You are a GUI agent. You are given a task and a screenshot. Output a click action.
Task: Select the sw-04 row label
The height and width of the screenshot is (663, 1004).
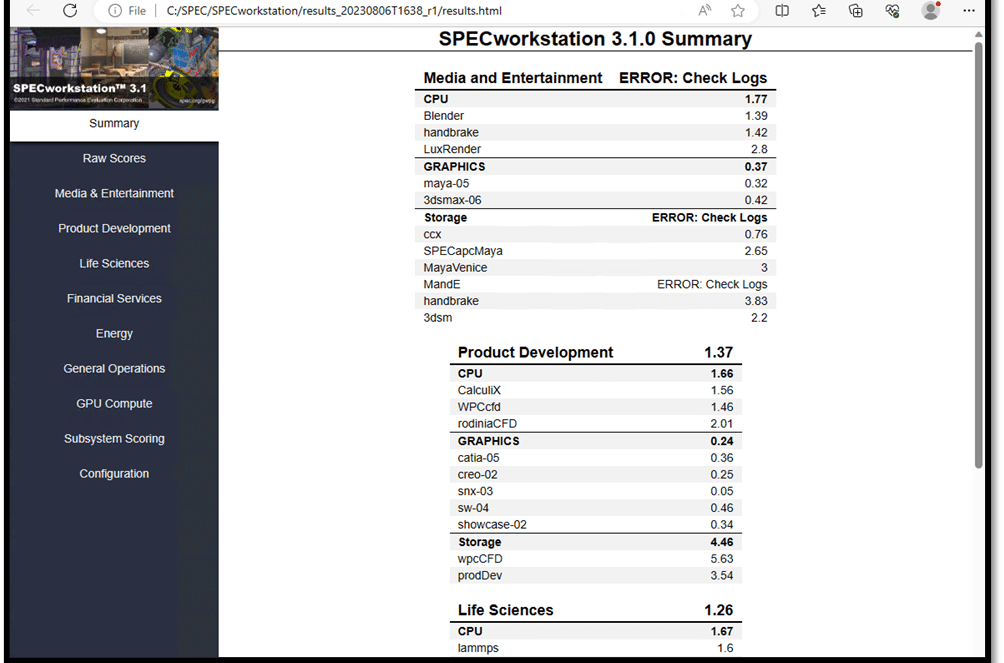(473, 508)
